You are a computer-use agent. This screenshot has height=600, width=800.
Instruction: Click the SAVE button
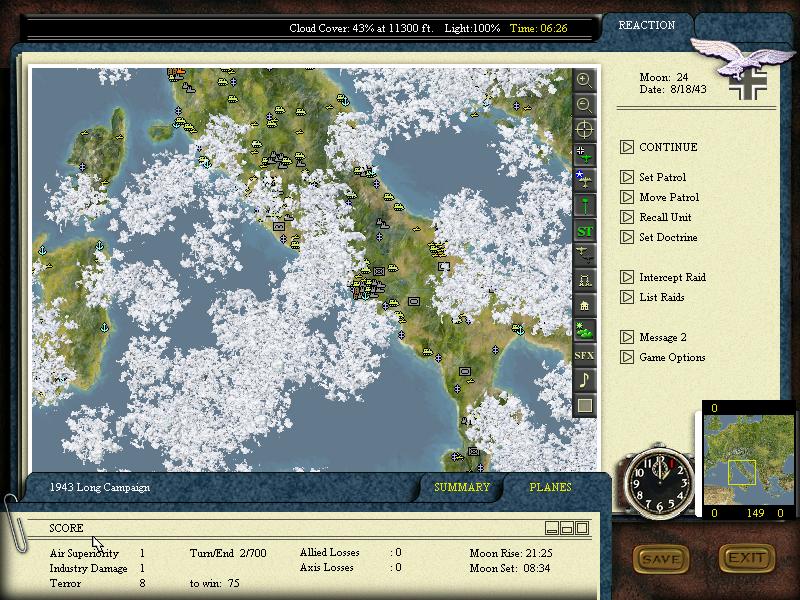[x=661, y=559]
